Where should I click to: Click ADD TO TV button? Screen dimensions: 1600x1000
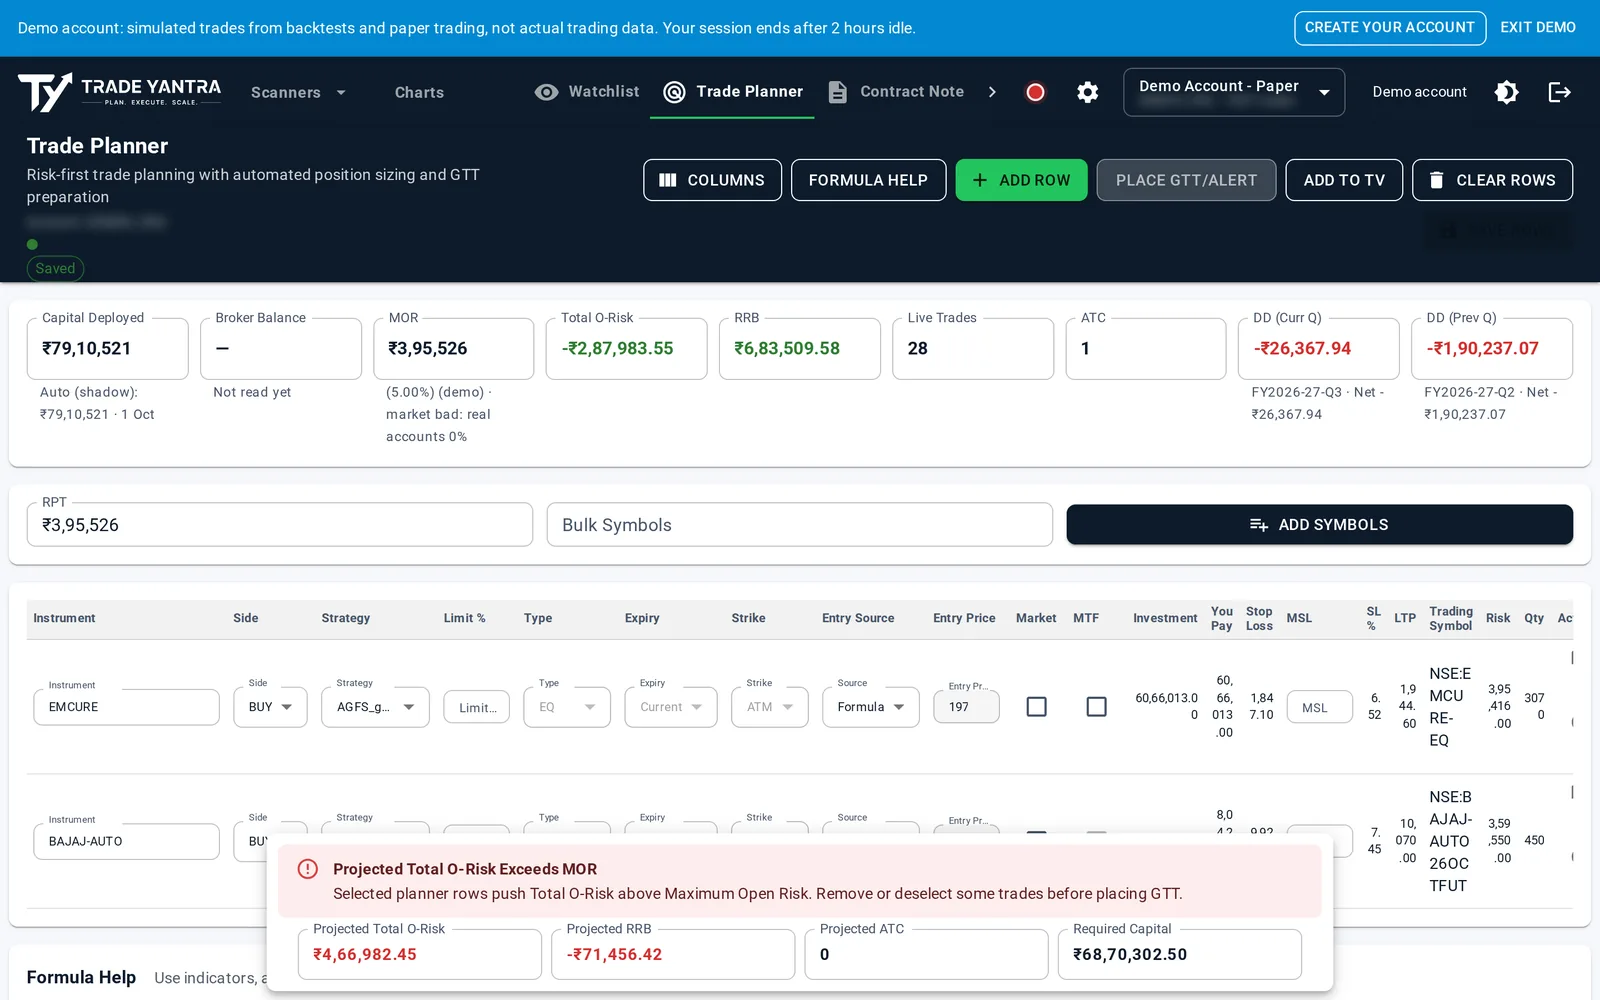coord(1344,180)
